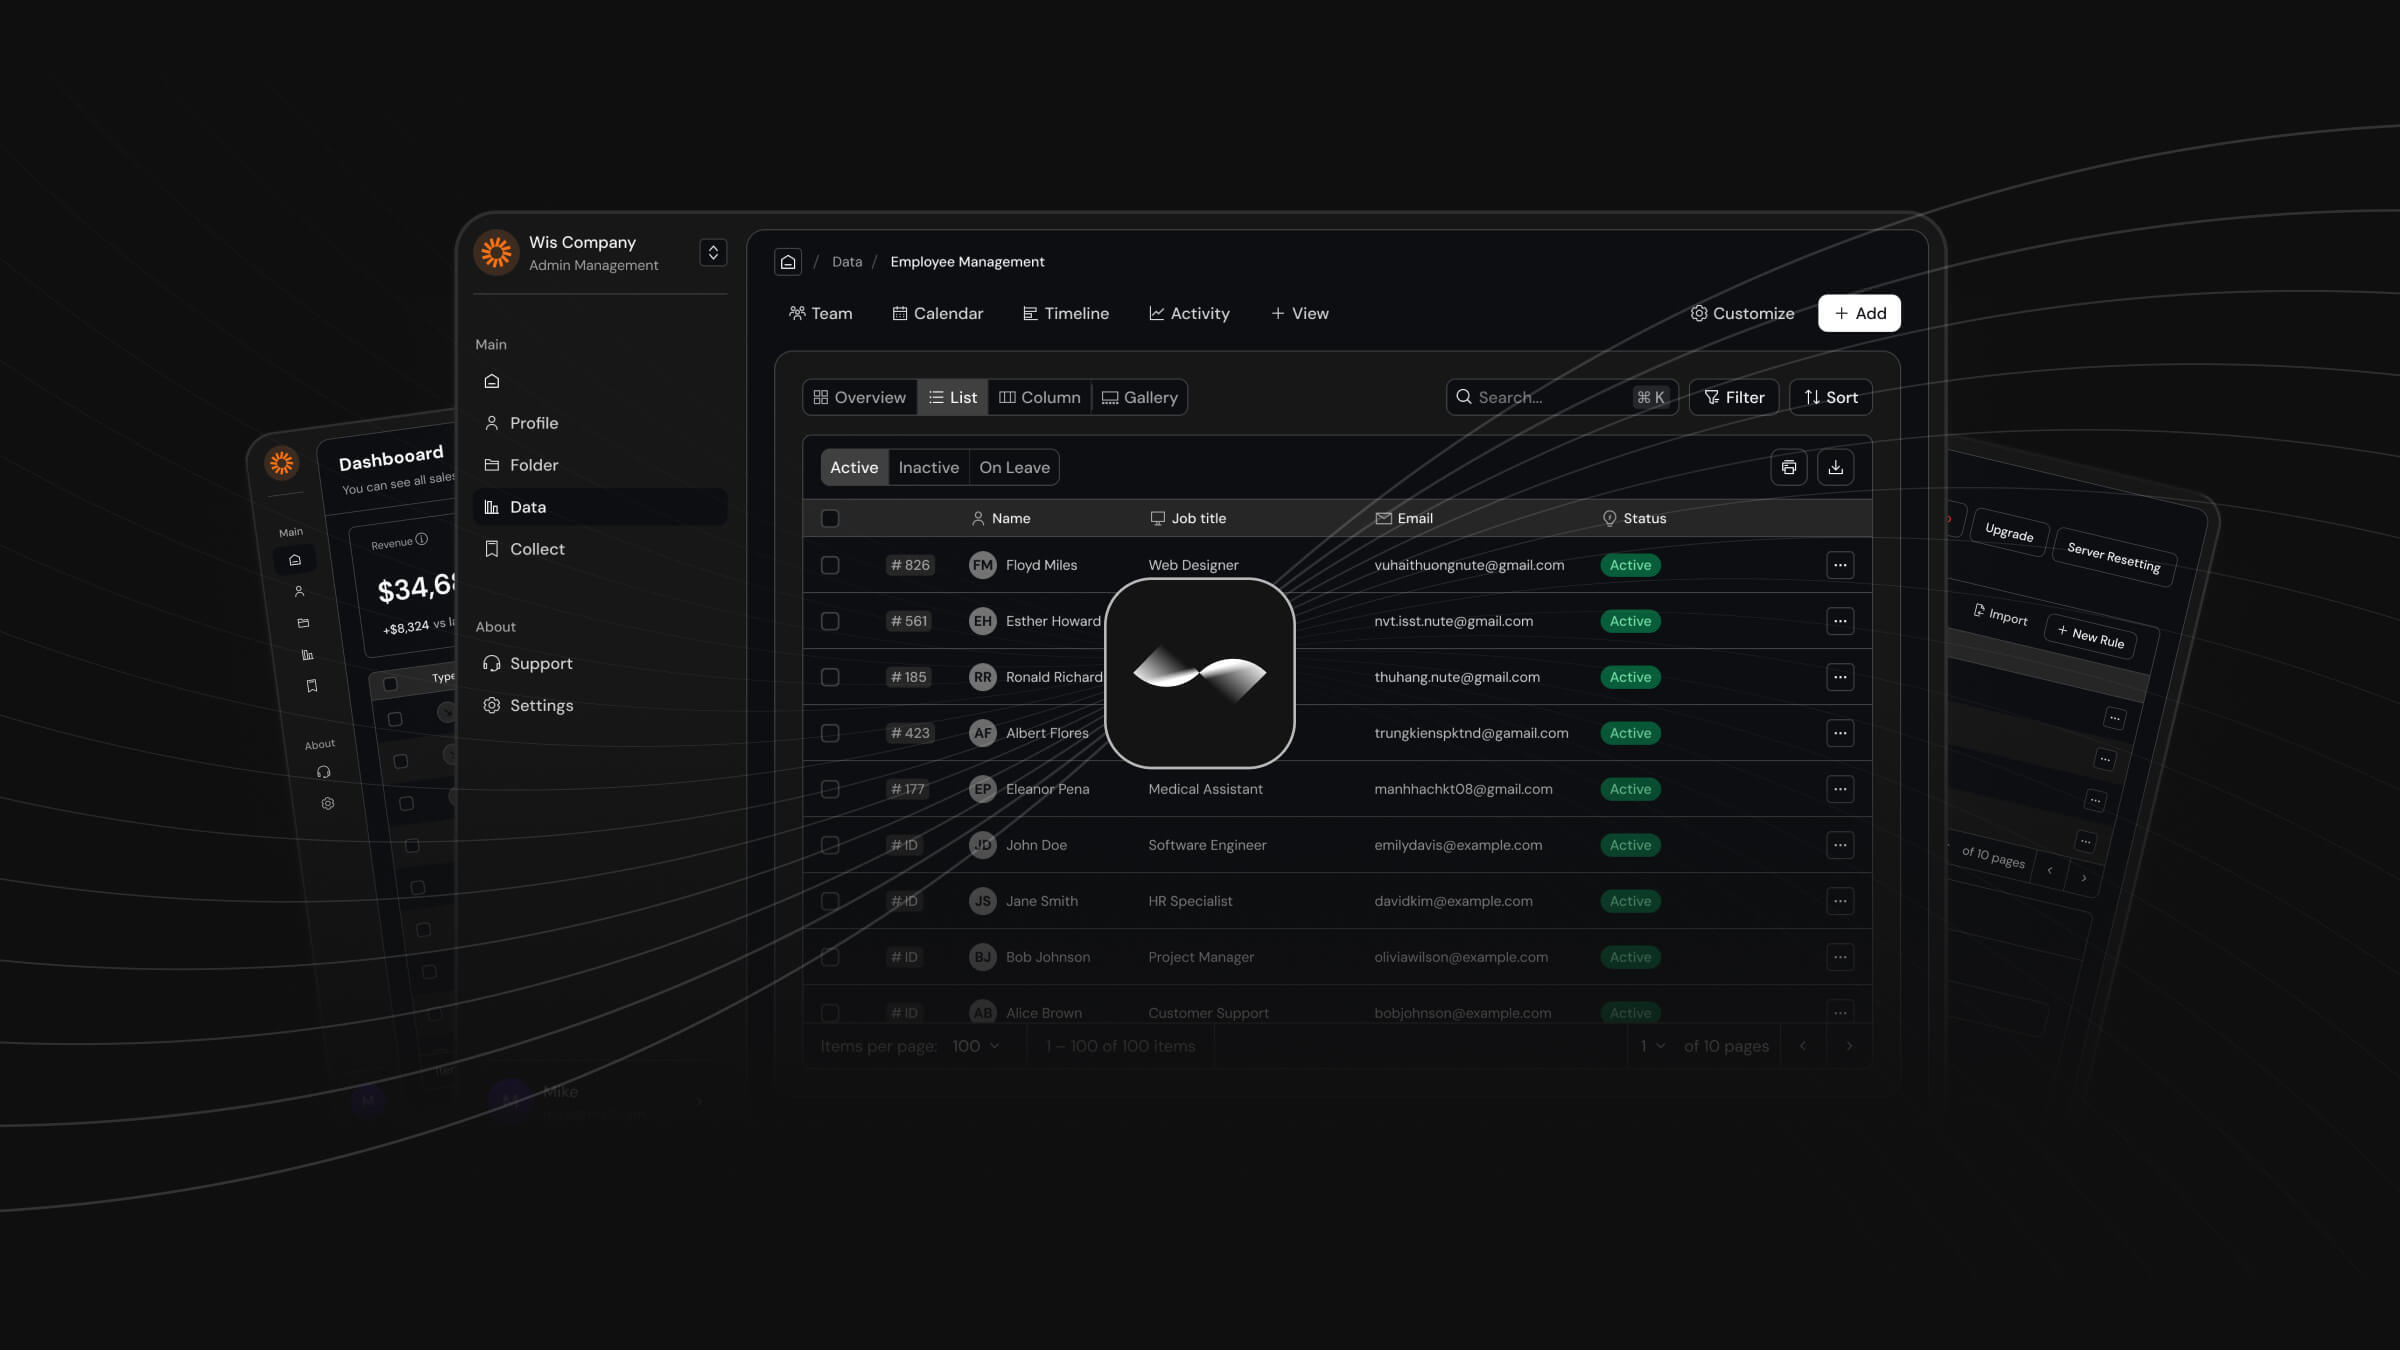The image size is (2400, 1350).
Task: Expand the Wis Company workspace switcher
Action: click(713, 252)
